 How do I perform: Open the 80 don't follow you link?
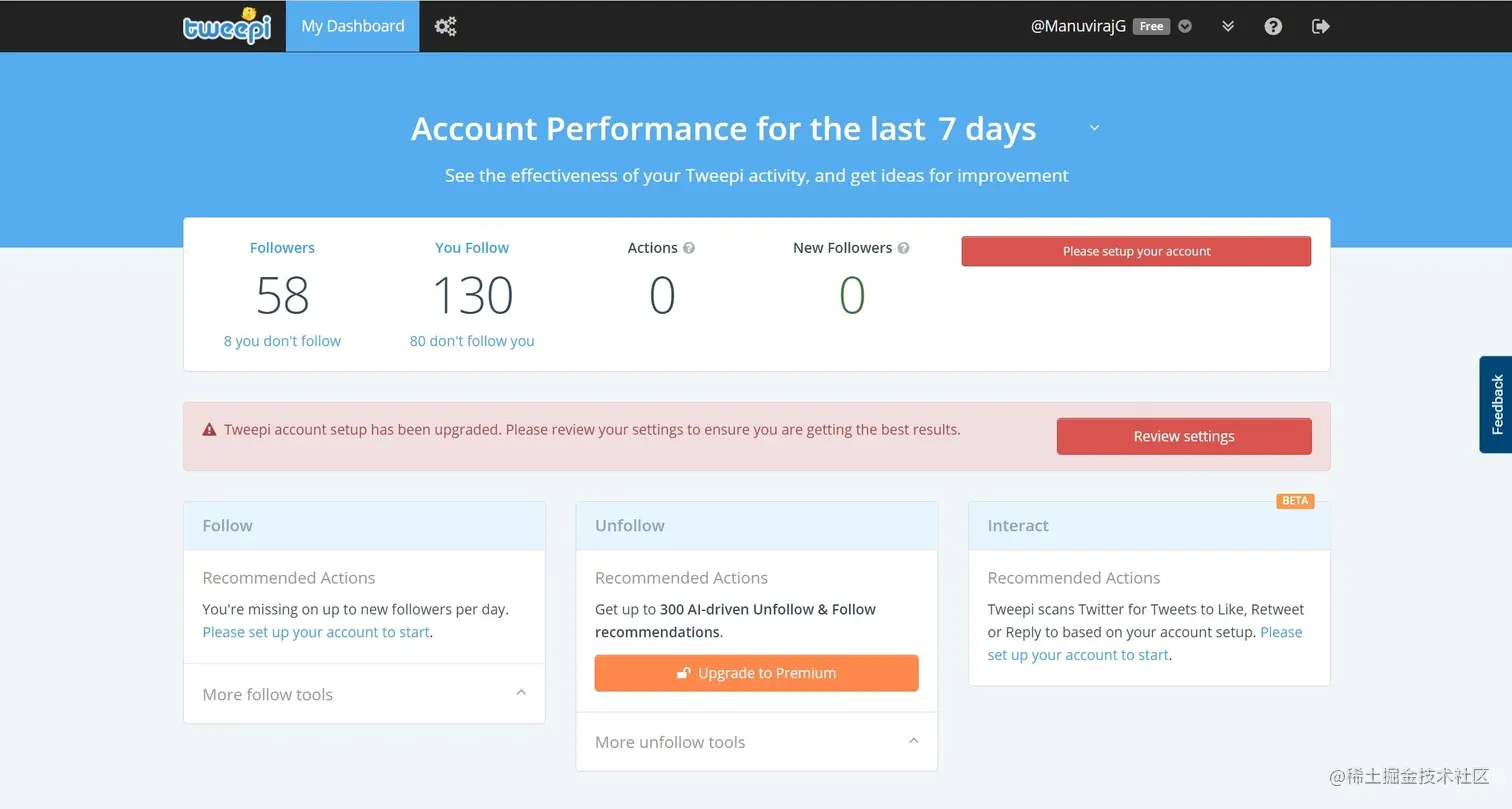472,341
